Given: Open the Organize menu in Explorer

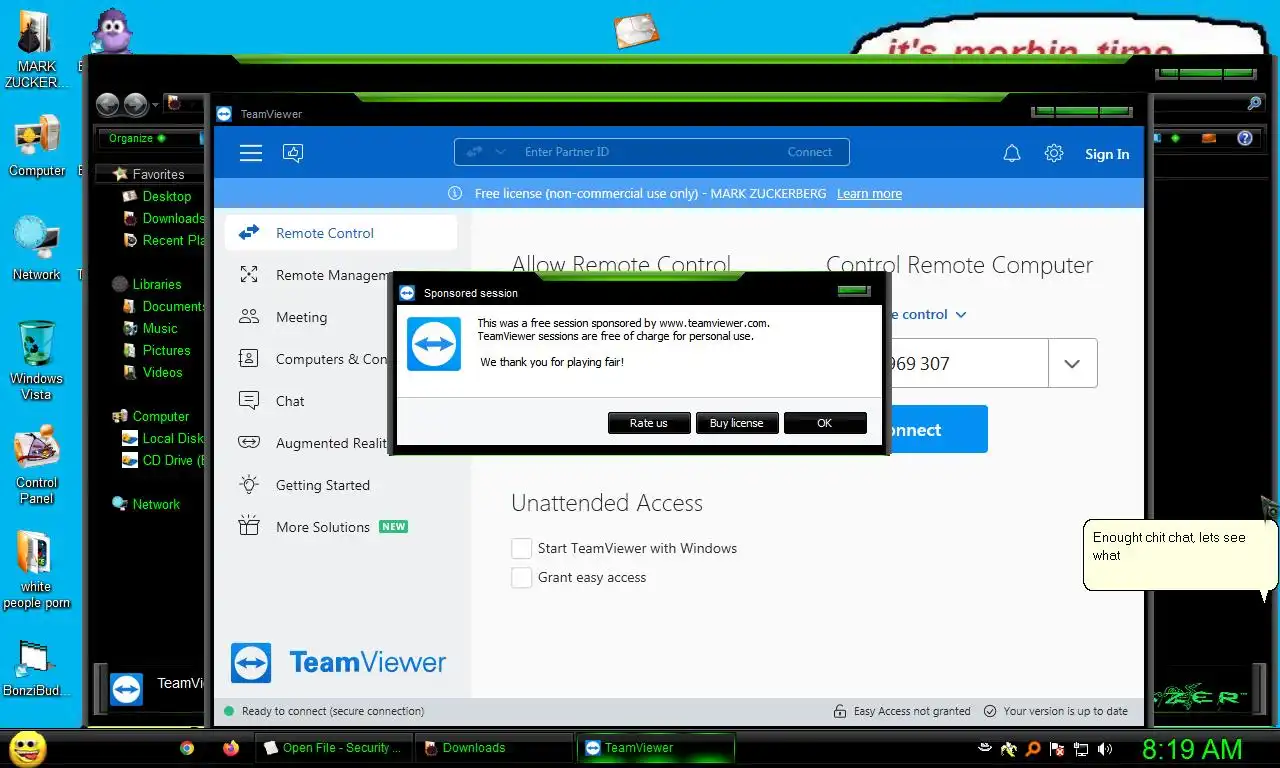Looking at the screenshot, I should 137,138.
